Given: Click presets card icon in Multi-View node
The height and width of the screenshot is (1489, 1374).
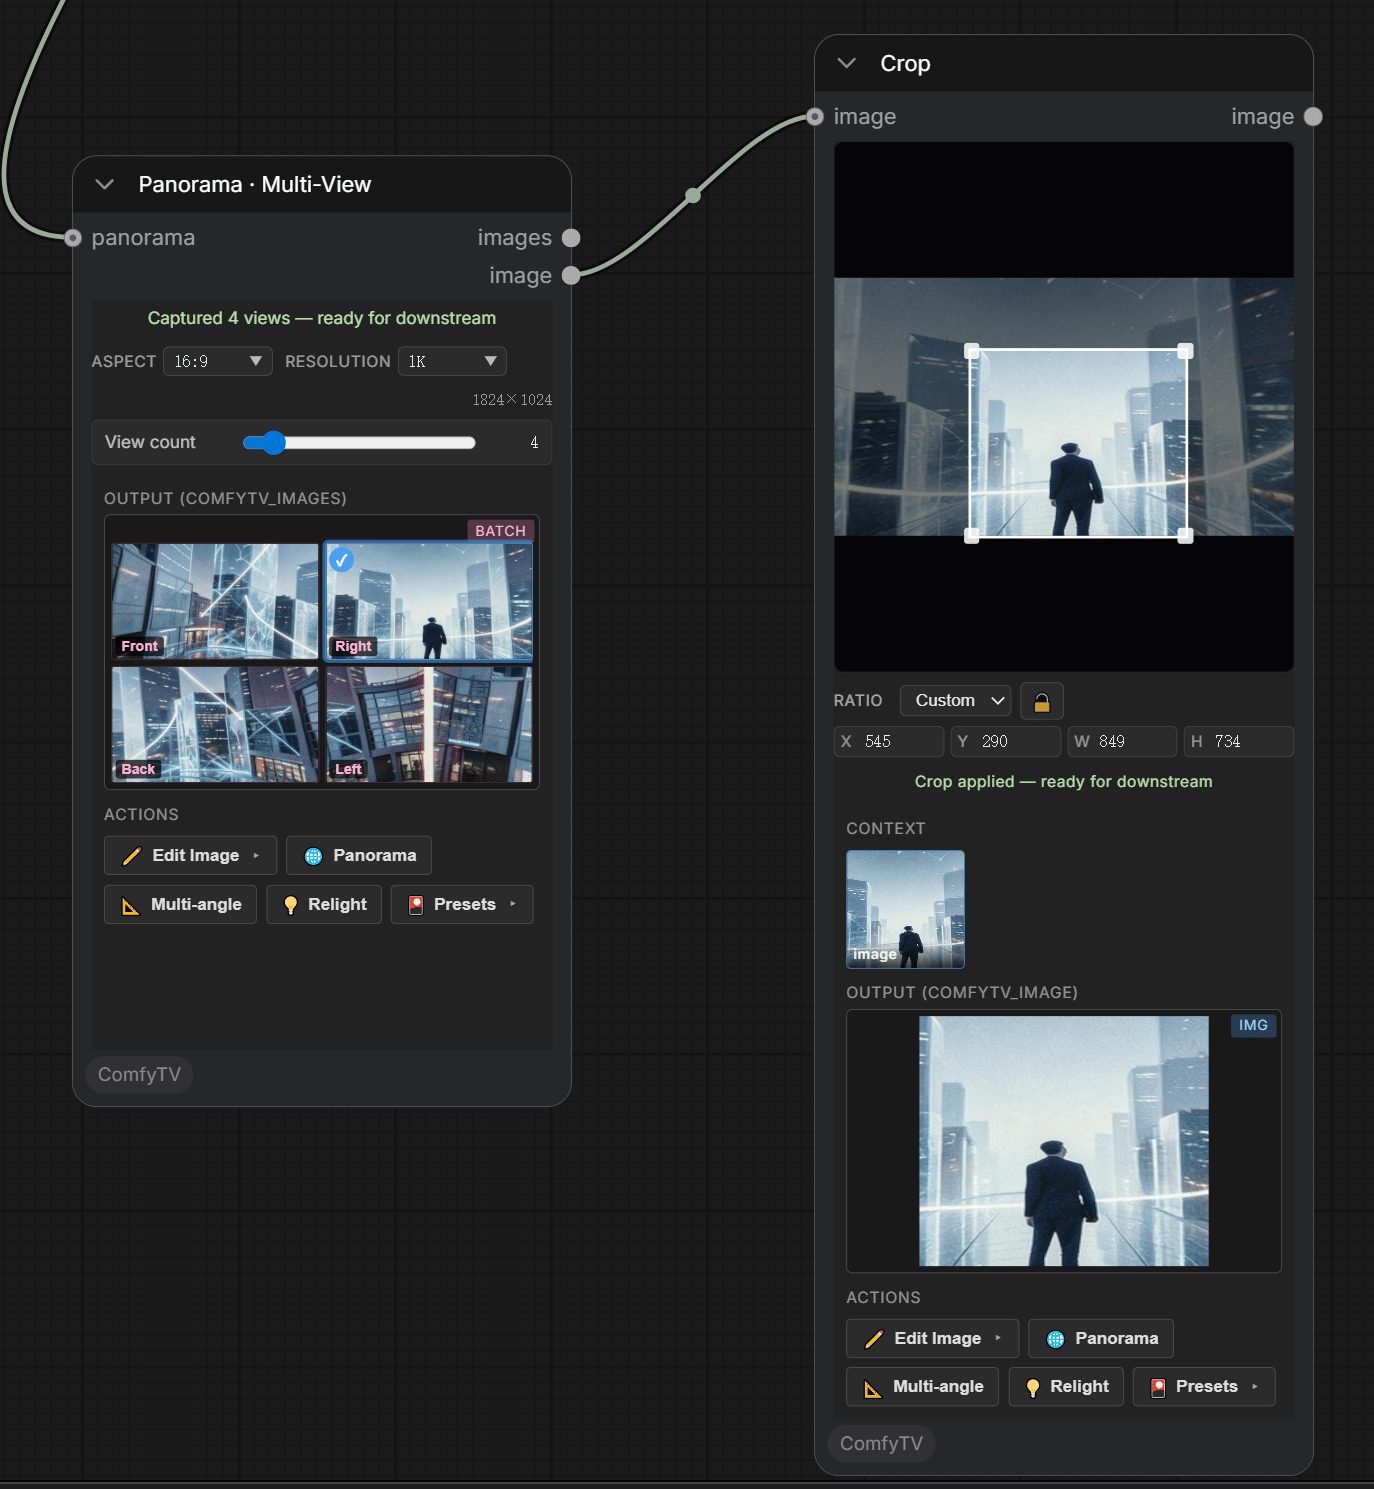Looking at the screenshot, I should (x=416, y=905).
